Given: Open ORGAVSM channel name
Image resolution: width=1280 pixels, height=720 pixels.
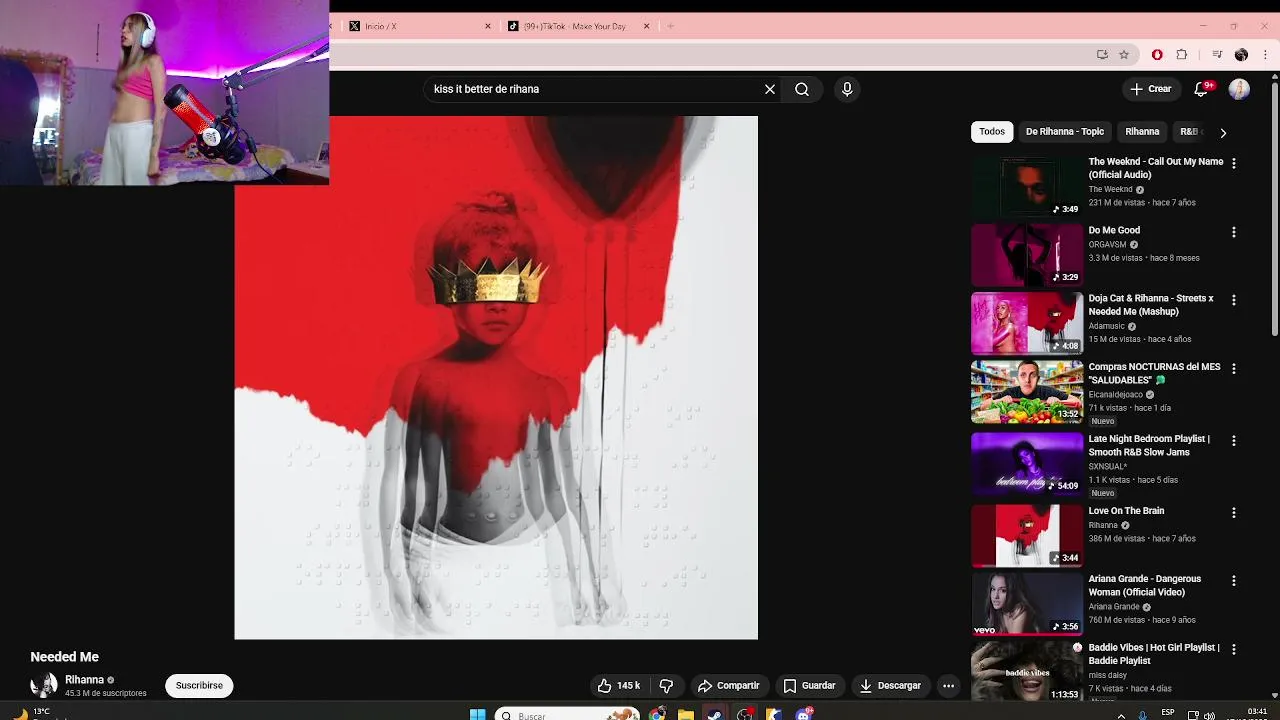Looking at the screenshot, I should (1107, 244).
